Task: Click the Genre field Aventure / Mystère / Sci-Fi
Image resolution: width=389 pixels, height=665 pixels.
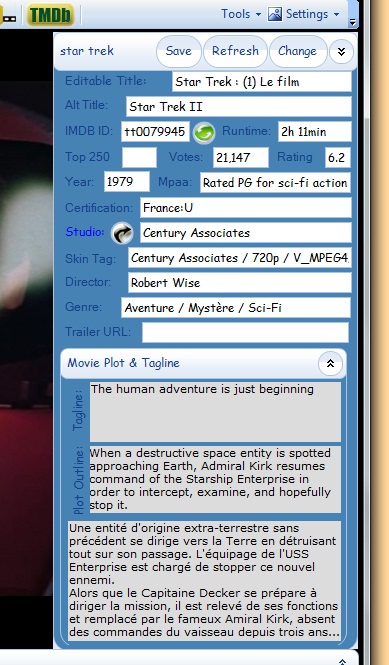Action: [x=236, y=307]
